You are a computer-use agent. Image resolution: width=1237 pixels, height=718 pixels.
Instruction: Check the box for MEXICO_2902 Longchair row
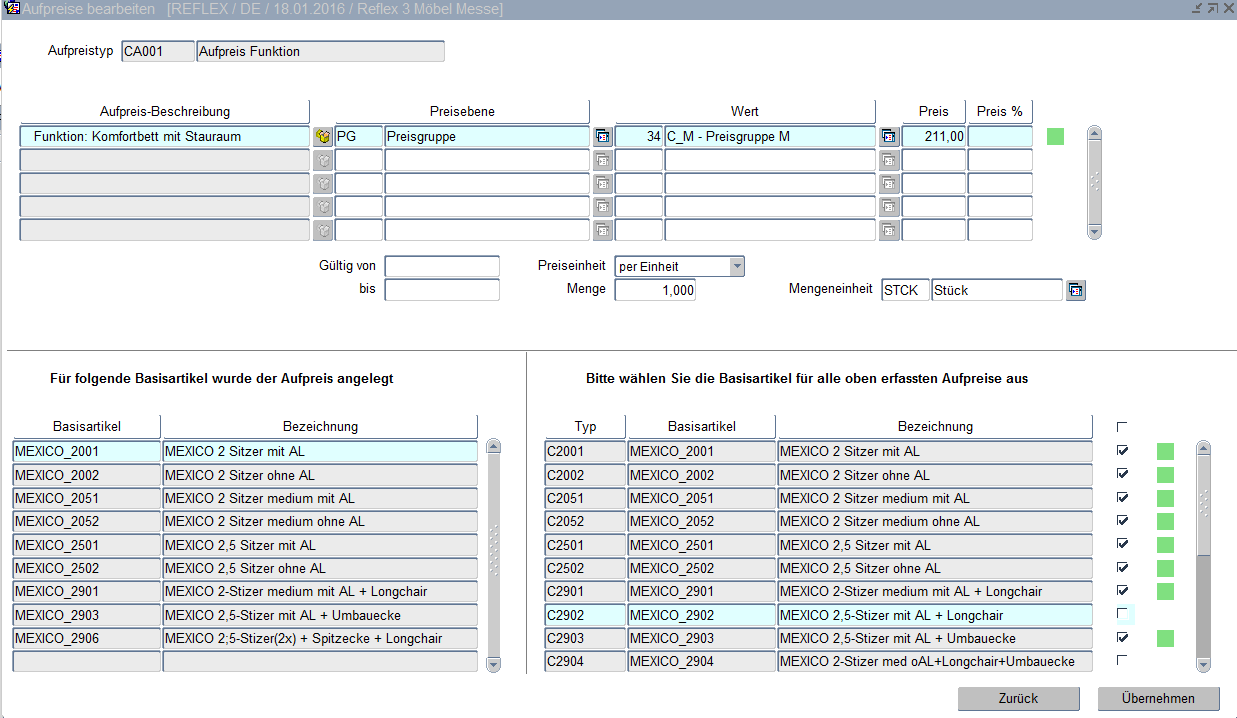pyautogui.click(x=1122, y=613)
